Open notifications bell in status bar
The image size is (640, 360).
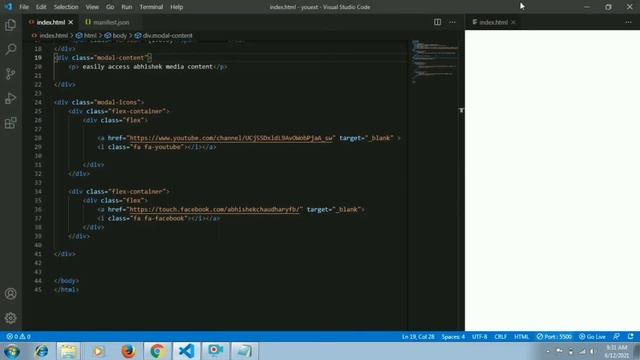pyautogui.click(x=631, y=337)
